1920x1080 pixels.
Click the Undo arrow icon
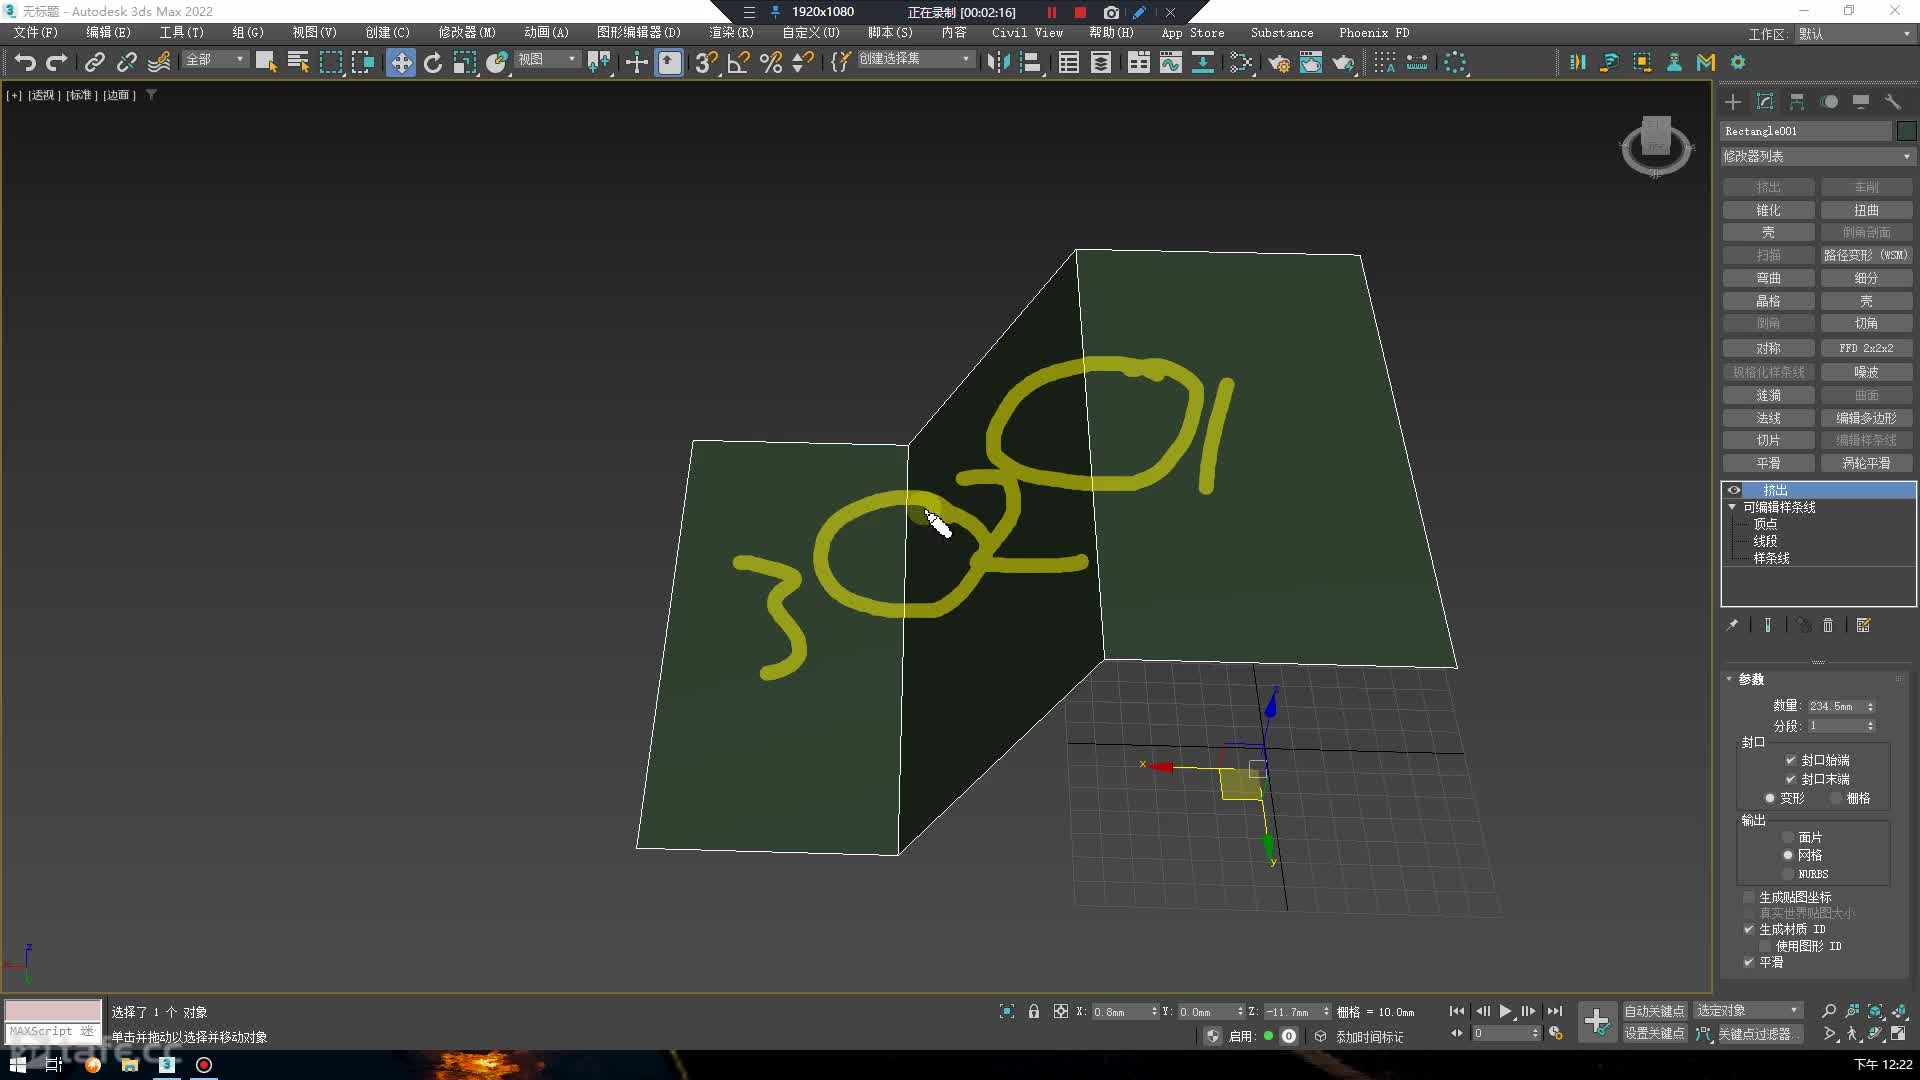(25, 62)
